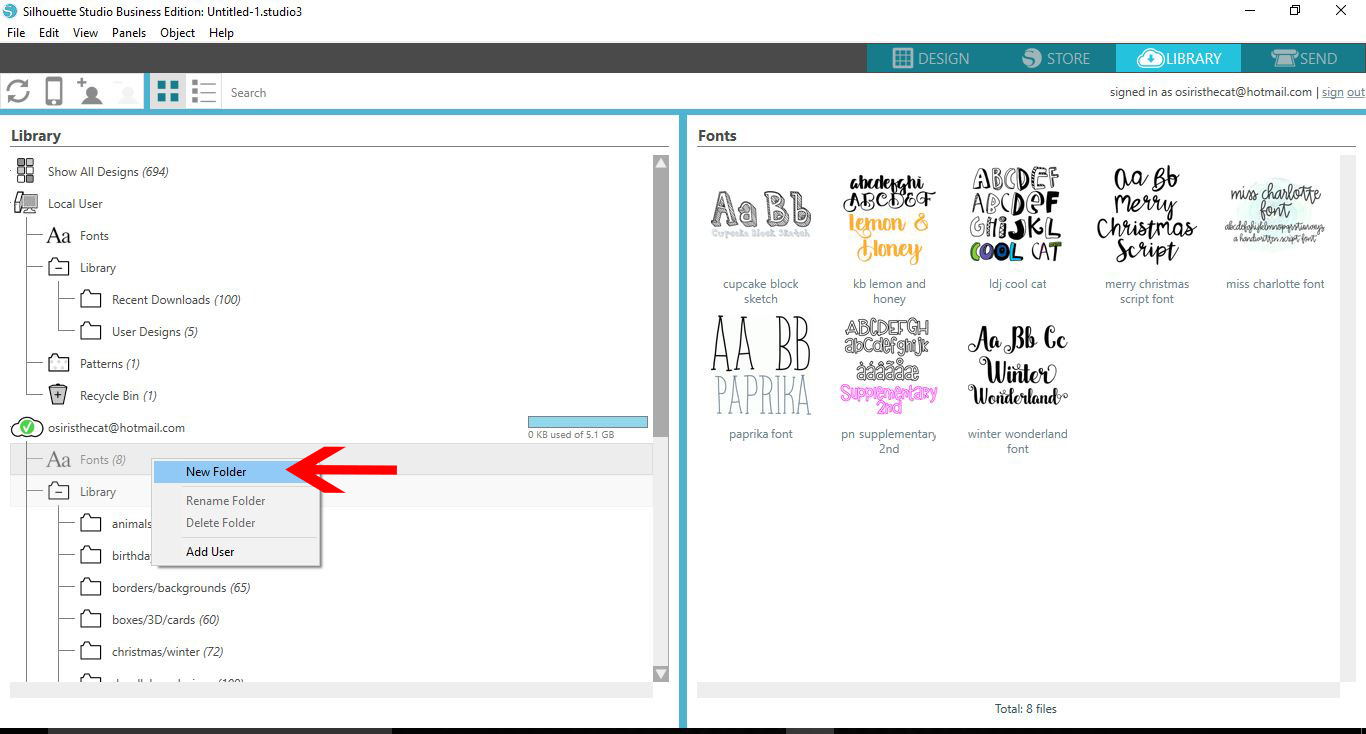1366x734 pixels.
Task: Click the boxes/3D/cards folder icon
Action: (91, 619)
